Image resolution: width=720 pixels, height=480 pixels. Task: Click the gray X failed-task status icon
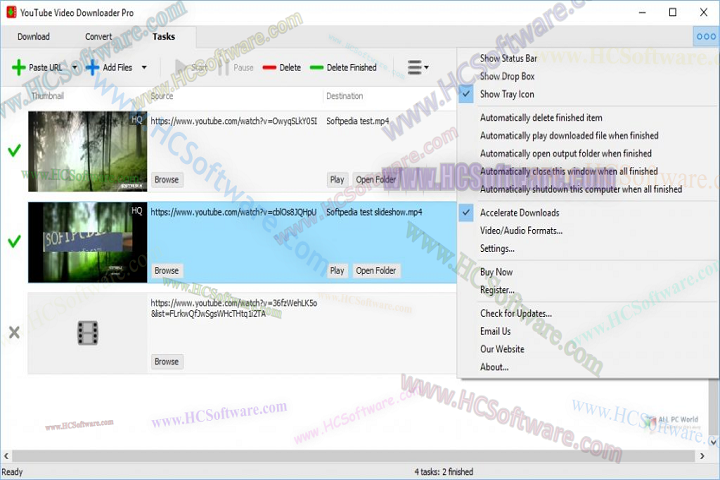(14, 332)
